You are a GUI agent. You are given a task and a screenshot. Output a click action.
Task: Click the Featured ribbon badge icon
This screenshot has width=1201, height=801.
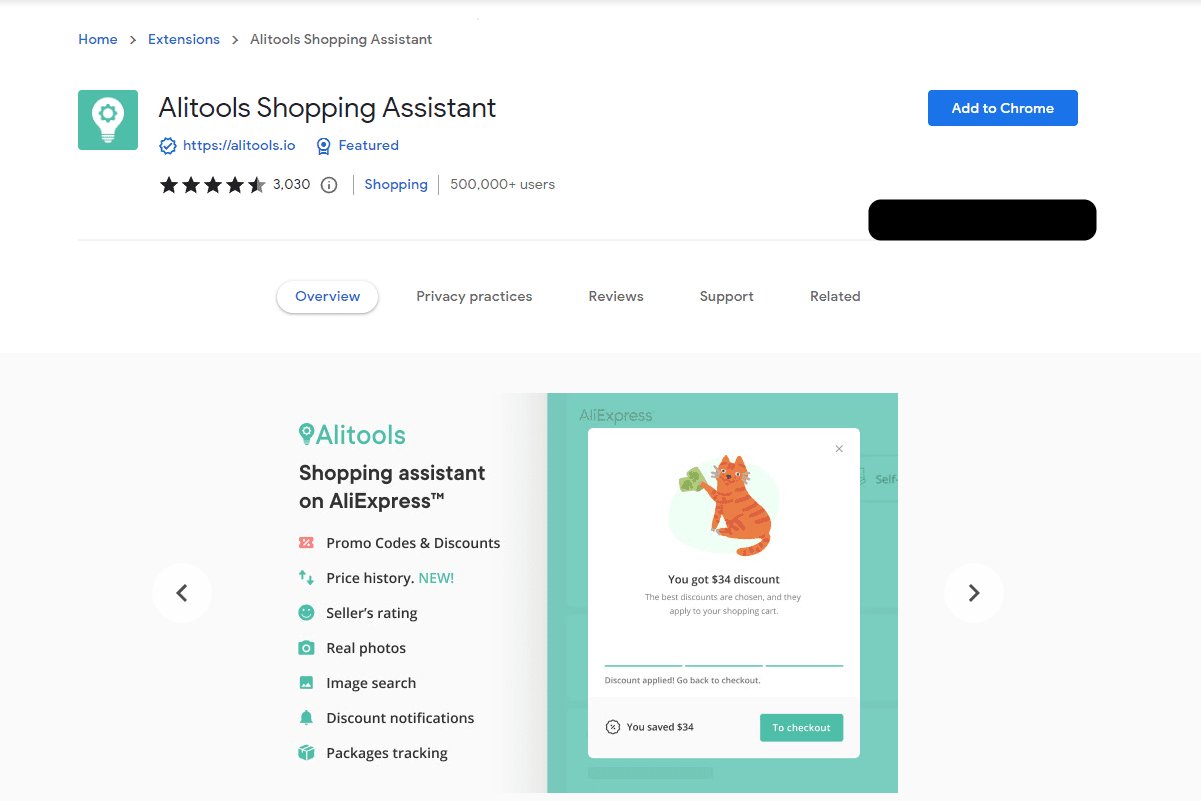323,146
